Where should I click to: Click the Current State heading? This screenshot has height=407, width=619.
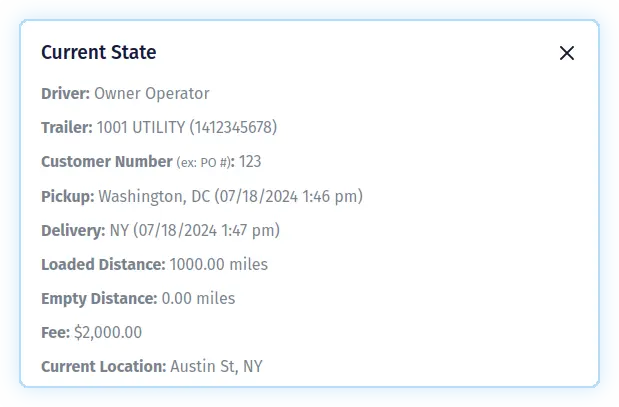point(98,52)
